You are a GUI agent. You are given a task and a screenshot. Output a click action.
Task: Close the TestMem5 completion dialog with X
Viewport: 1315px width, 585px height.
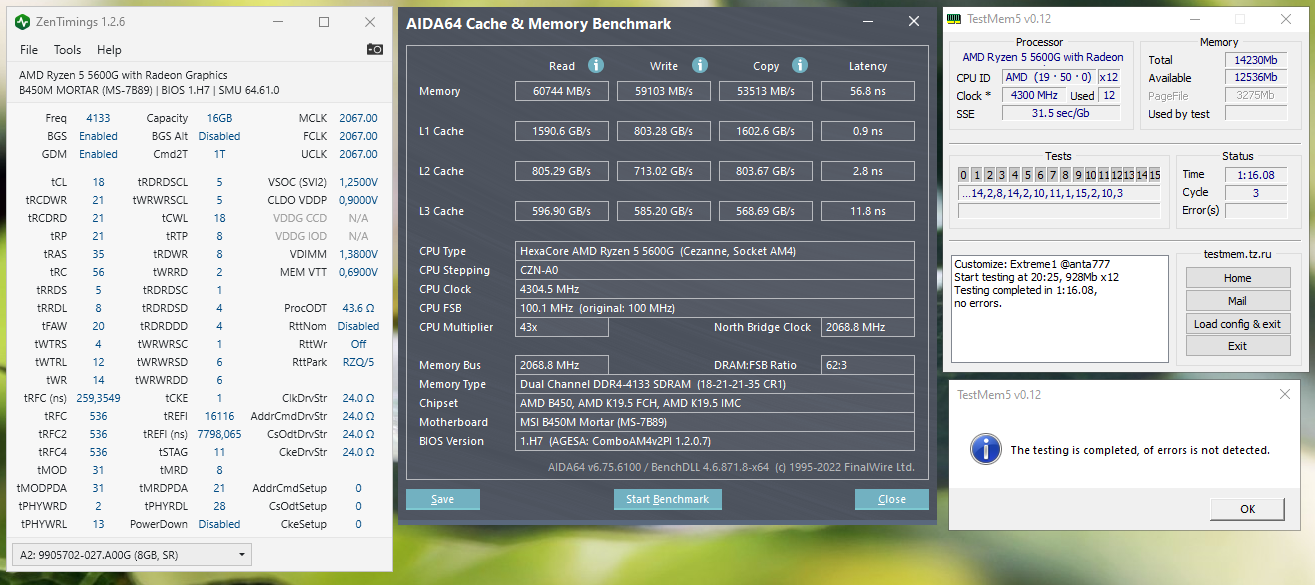[1284, 395]
